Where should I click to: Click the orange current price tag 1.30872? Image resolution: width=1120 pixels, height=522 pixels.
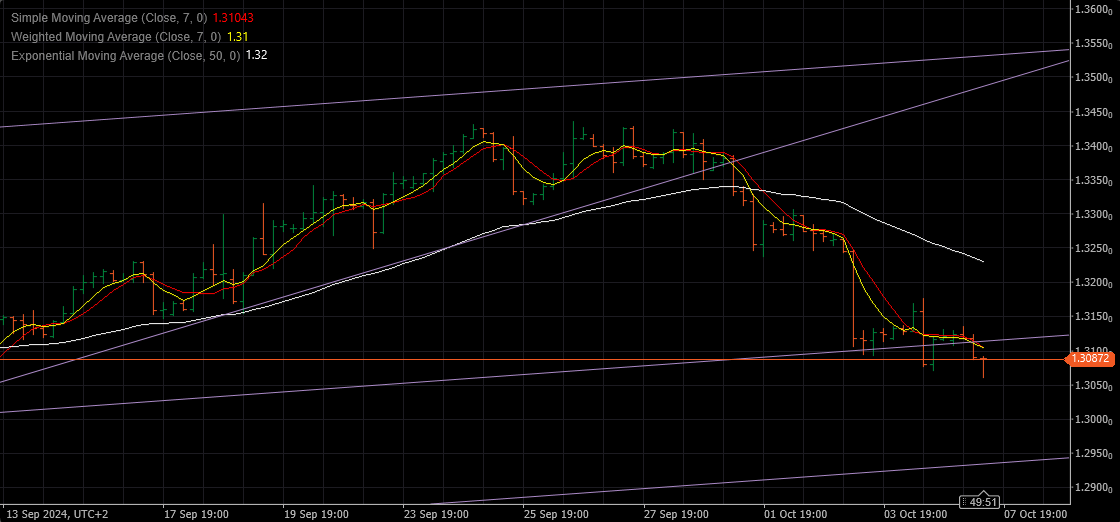pyautogui.click(x=1091, y=359)
